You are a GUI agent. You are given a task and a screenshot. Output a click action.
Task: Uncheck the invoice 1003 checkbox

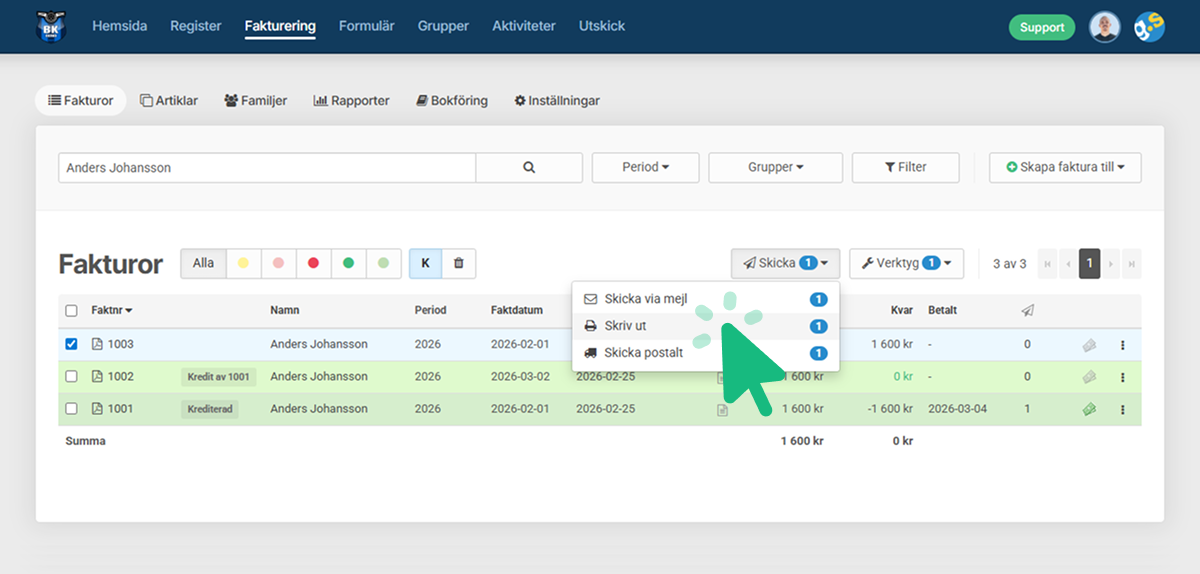click(x=71, y=344)
